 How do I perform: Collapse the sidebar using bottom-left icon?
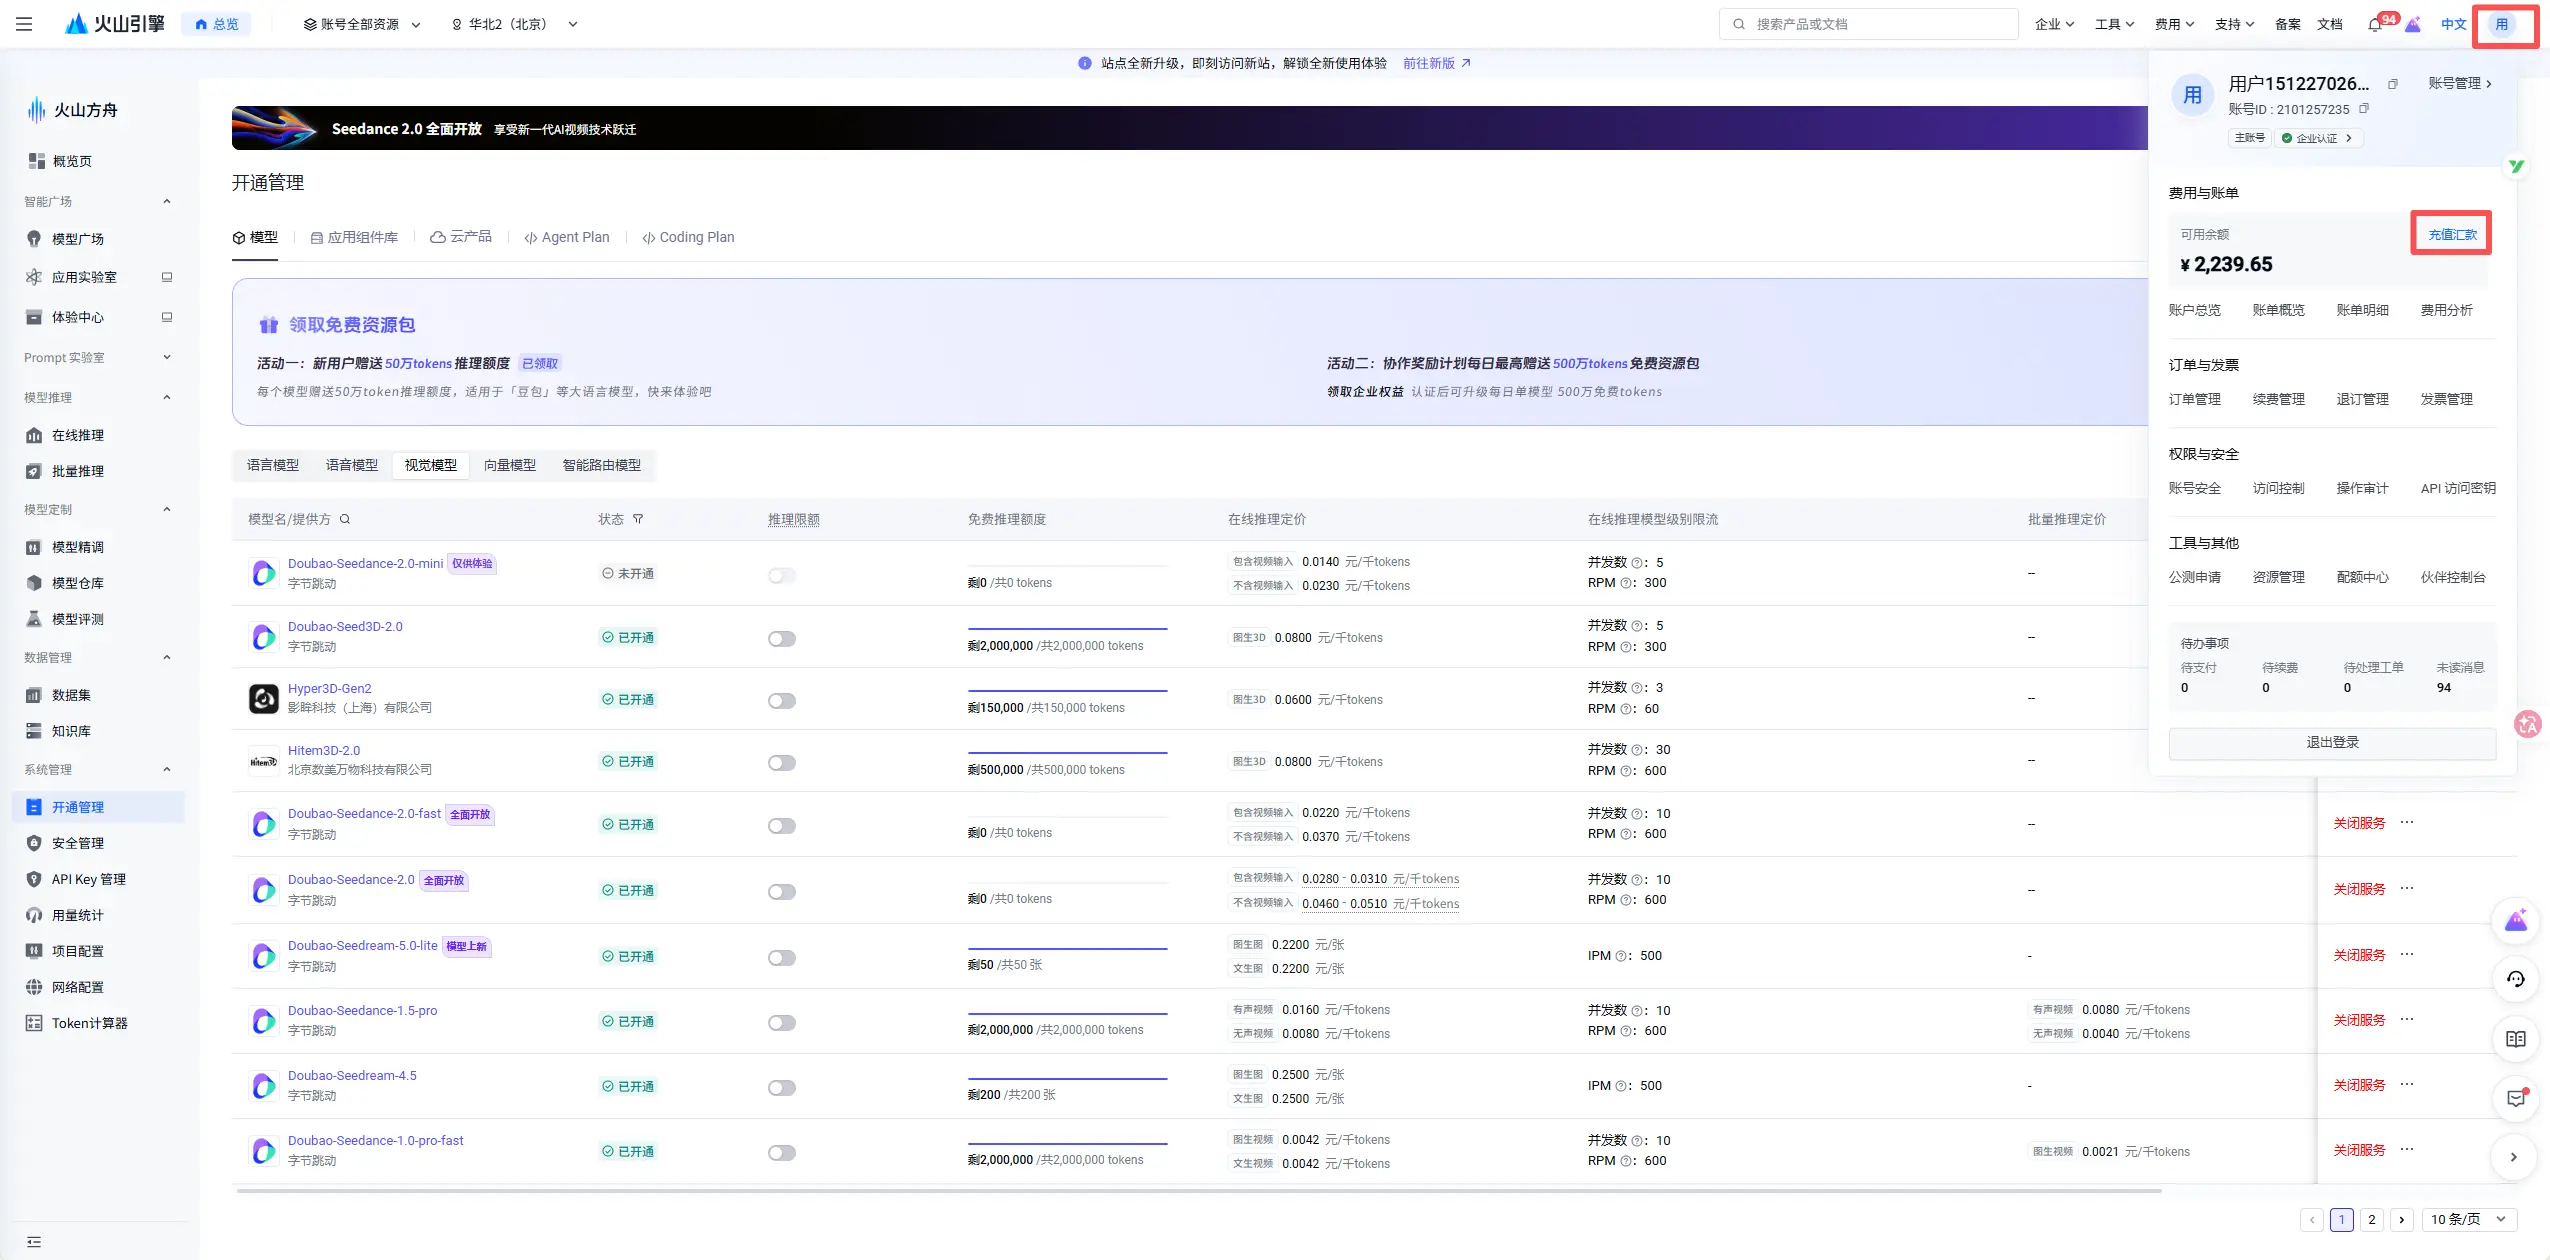point(34,1242)
